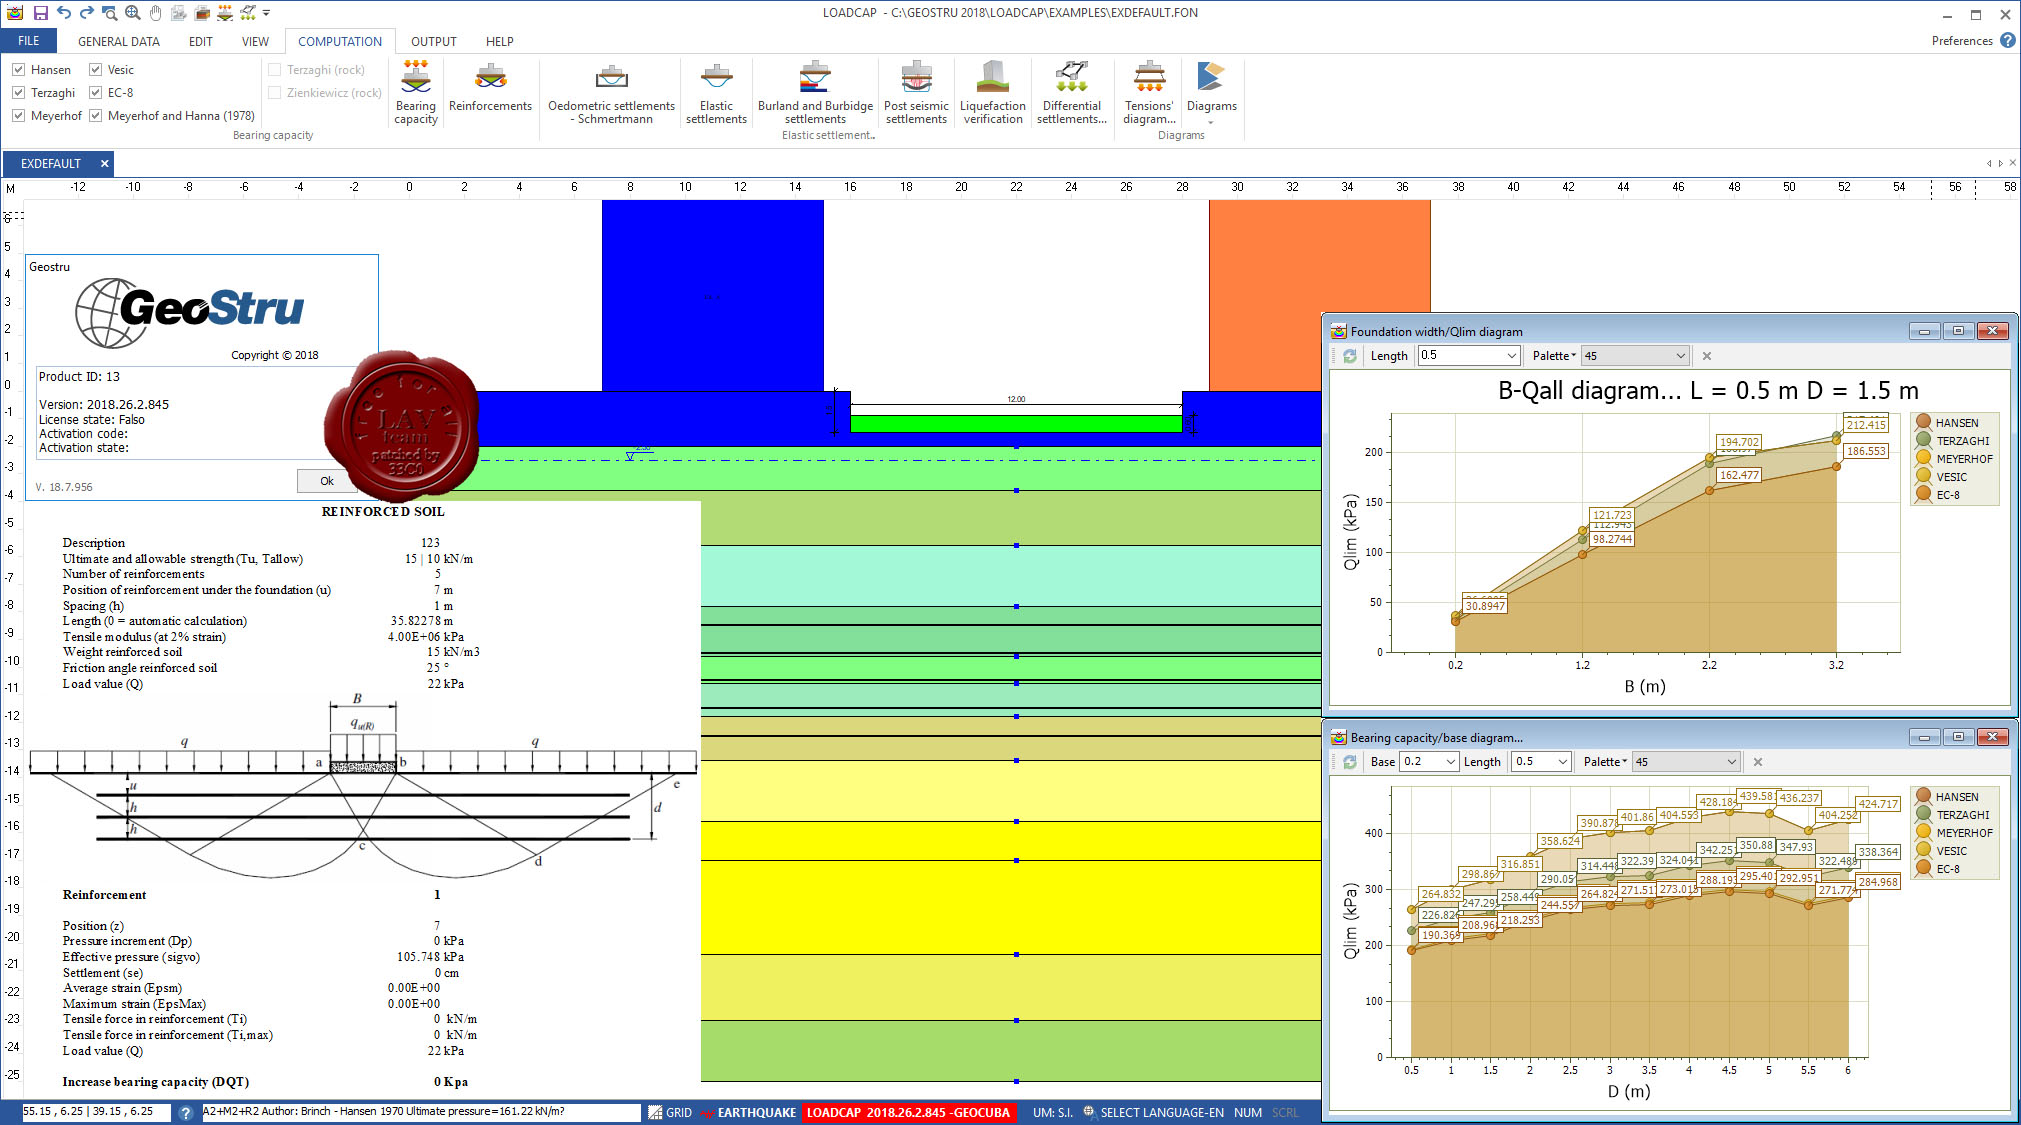This screenshot has width=2021, height=1125.
Task: Click HANSEN legend swatch in top diagram
Action: (x=1923, y=423)
